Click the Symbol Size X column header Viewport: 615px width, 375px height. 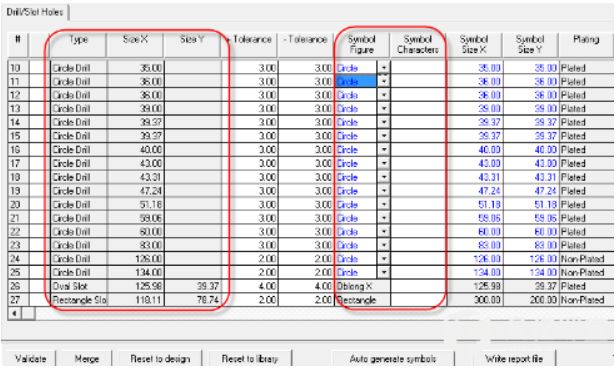(x=474, y=44)
